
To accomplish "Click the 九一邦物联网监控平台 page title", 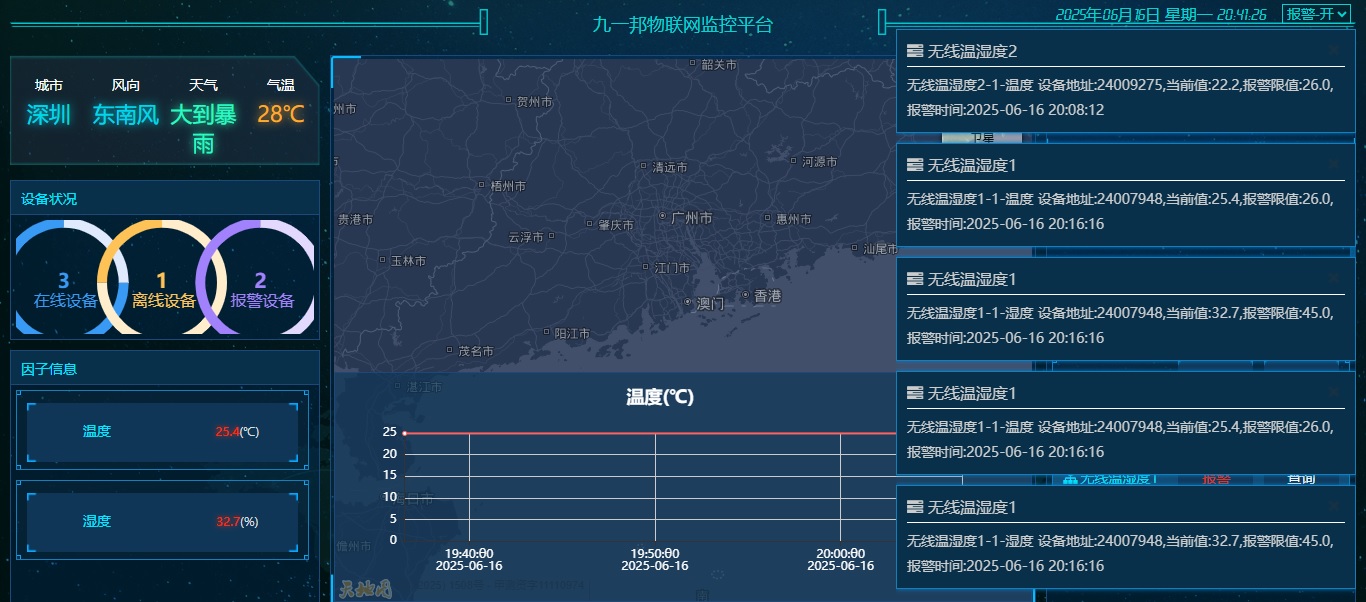I will (x=683, y=25).
